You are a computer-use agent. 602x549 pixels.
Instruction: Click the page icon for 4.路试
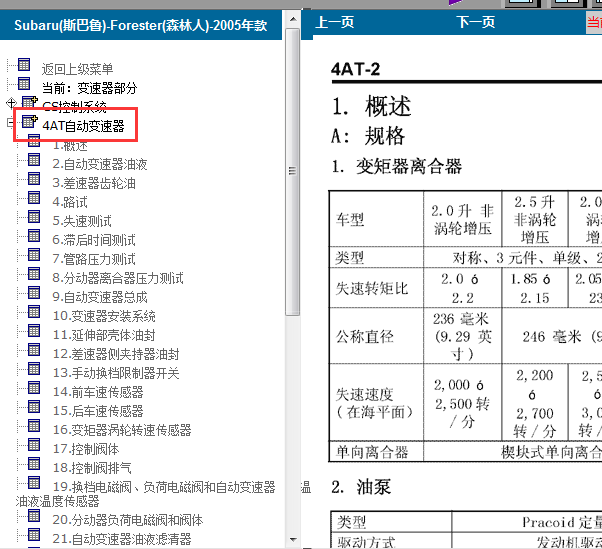[34, 197]
